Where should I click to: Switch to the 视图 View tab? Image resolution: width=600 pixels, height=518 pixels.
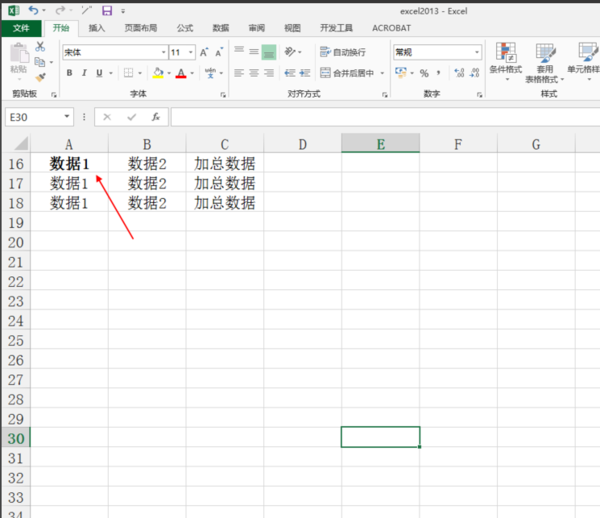click(292, 28)
